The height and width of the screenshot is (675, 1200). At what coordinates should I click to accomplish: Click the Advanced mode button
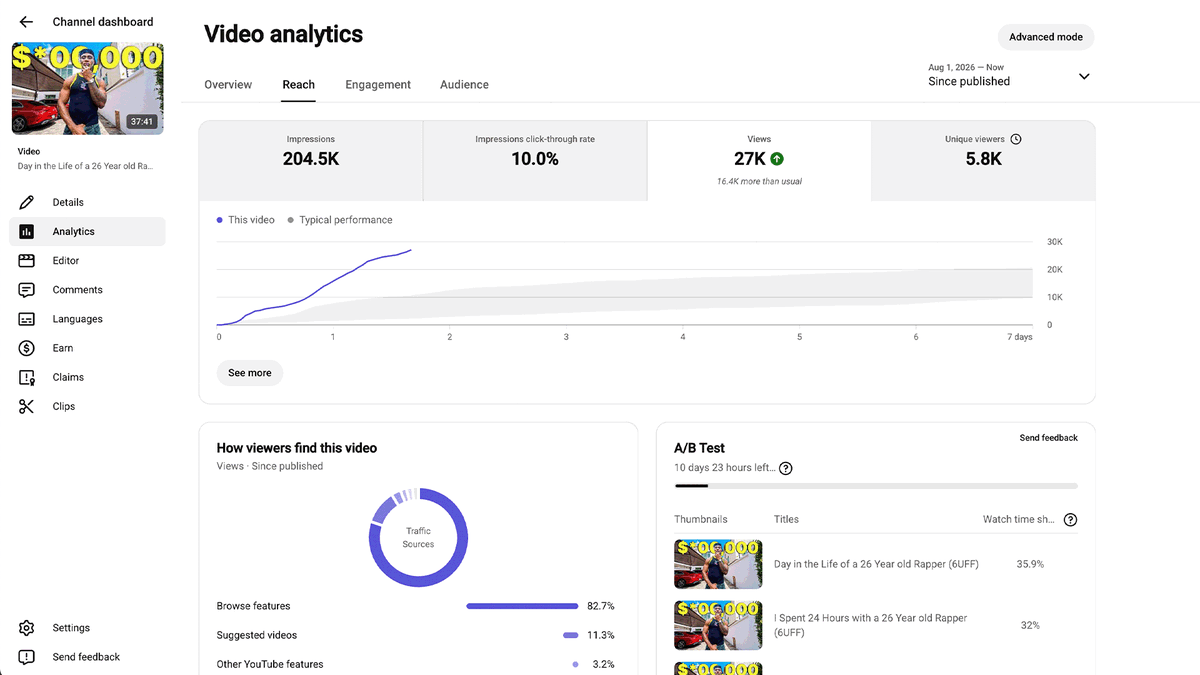point(1046,37)
